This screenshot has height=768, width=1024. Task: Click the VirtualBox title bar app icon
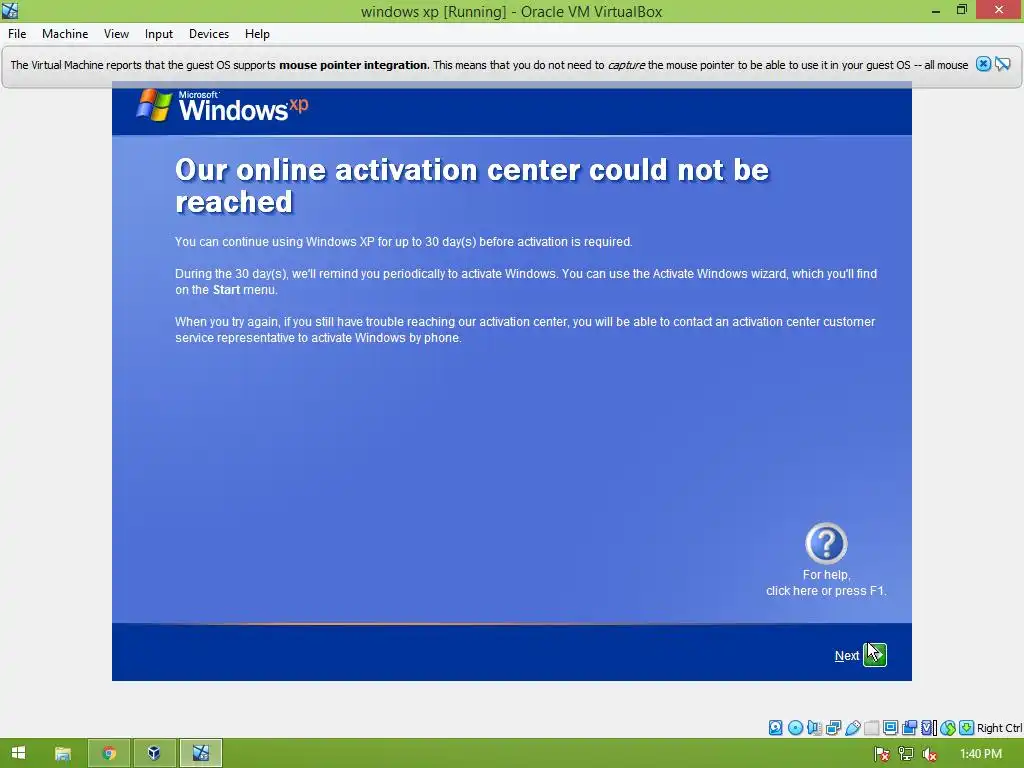(x=10, y=10)
